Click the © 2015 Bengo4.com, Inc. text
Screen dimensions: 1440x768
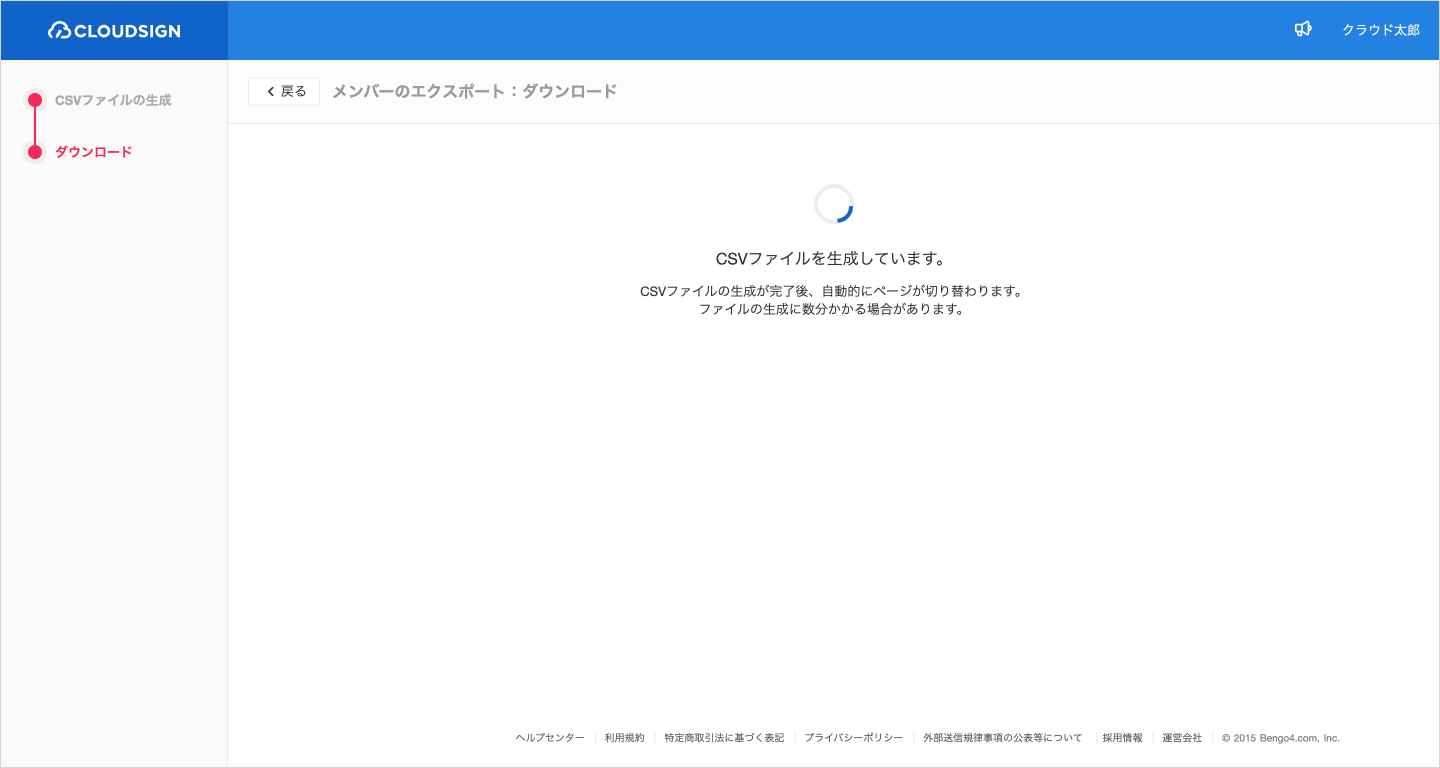(1281, 738)
